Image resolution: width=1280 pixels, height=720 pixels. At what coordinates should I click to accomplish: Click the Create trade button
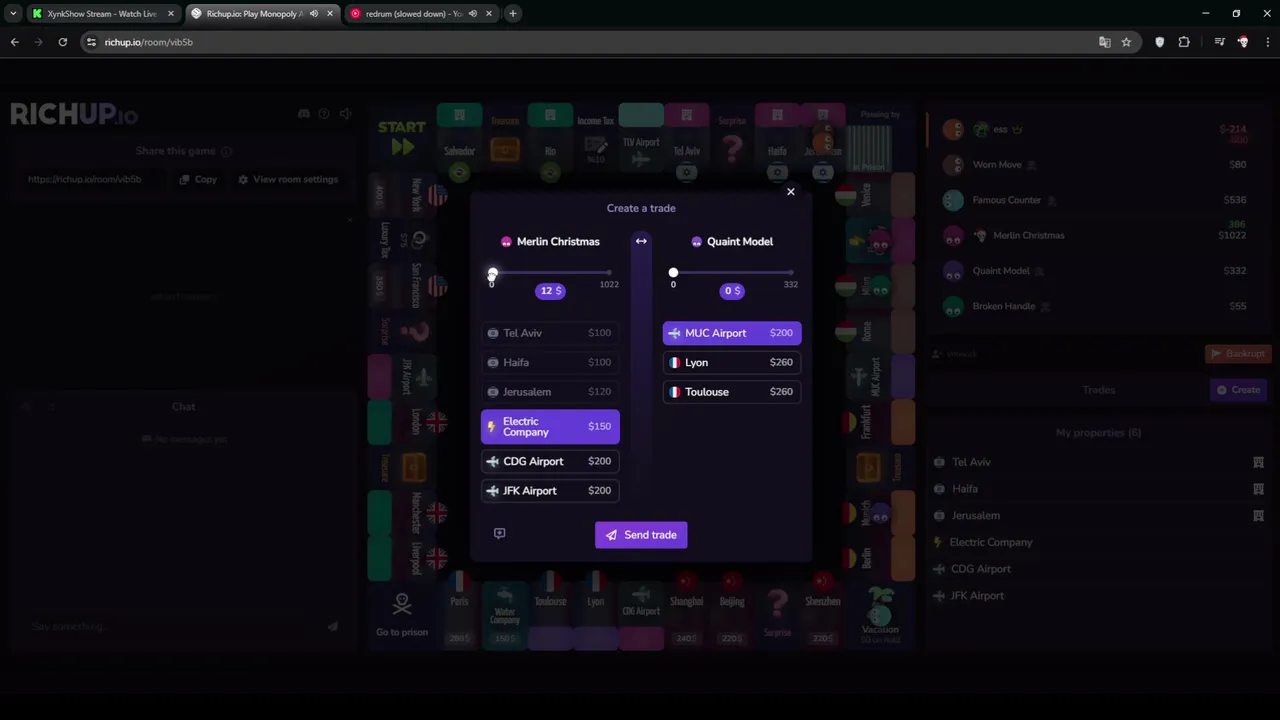click(x=1239, y=390)
